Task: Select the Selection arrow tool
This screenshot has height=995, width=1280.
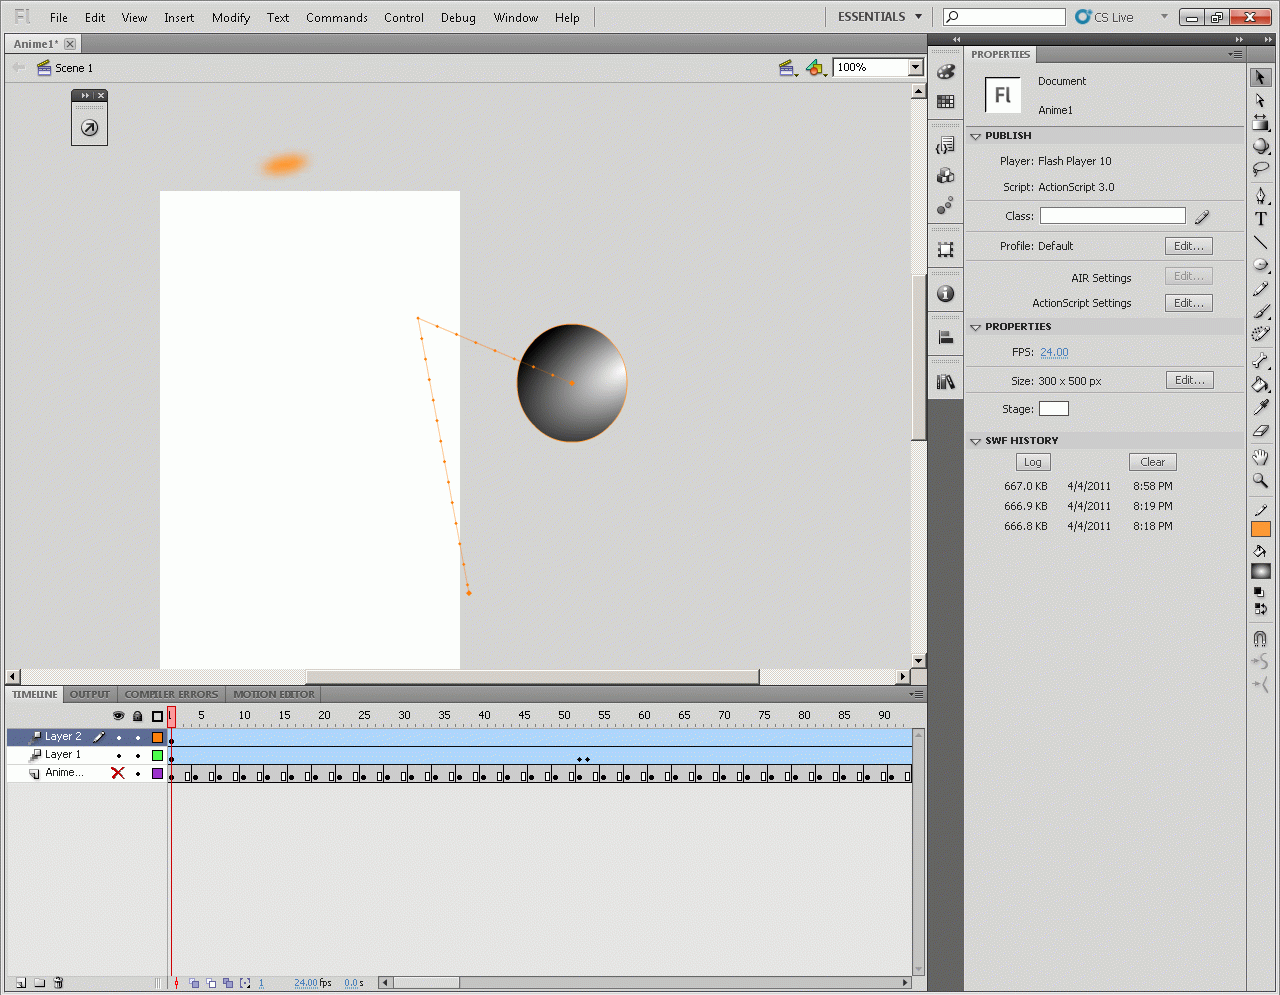Action: click(x=1260, y=77)
